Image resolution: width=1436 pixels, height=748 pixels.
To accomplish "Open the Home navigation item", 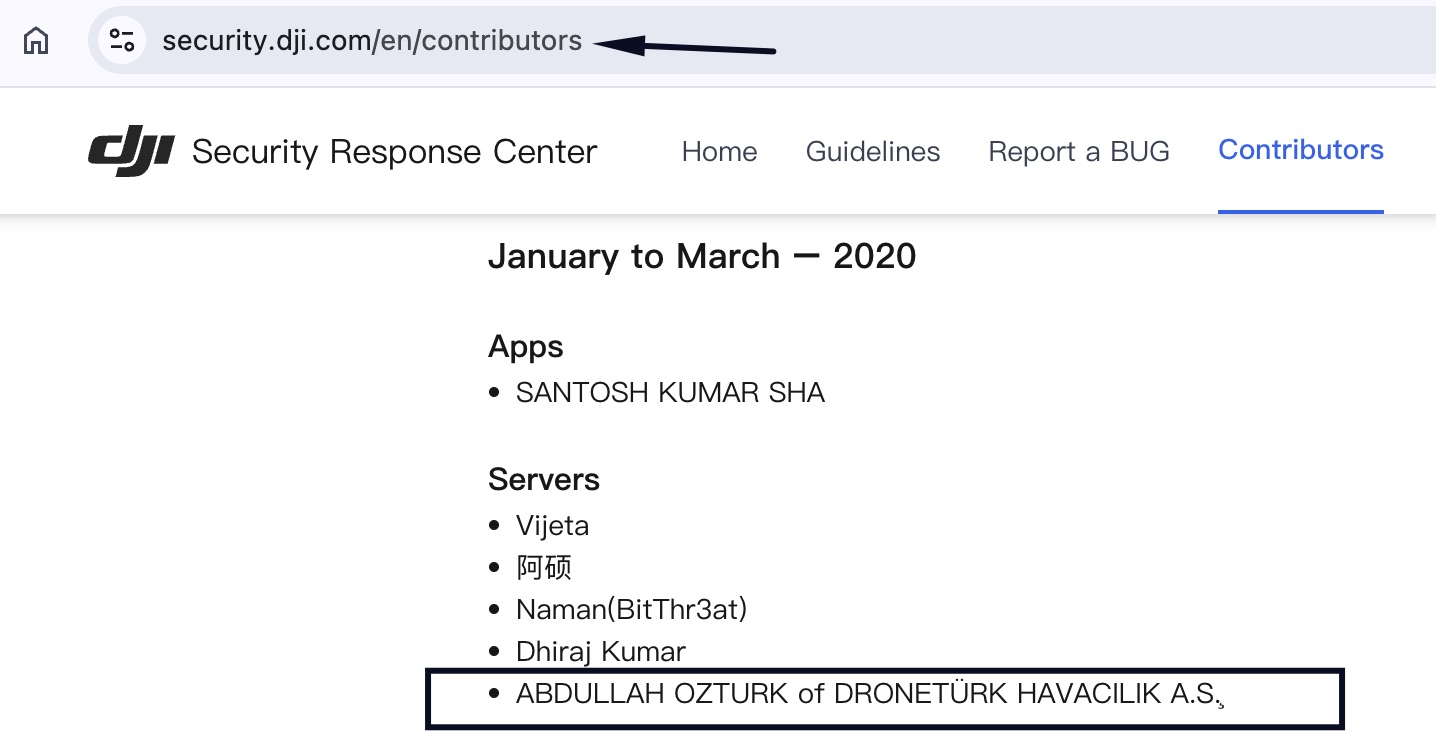I will [719, 152].
